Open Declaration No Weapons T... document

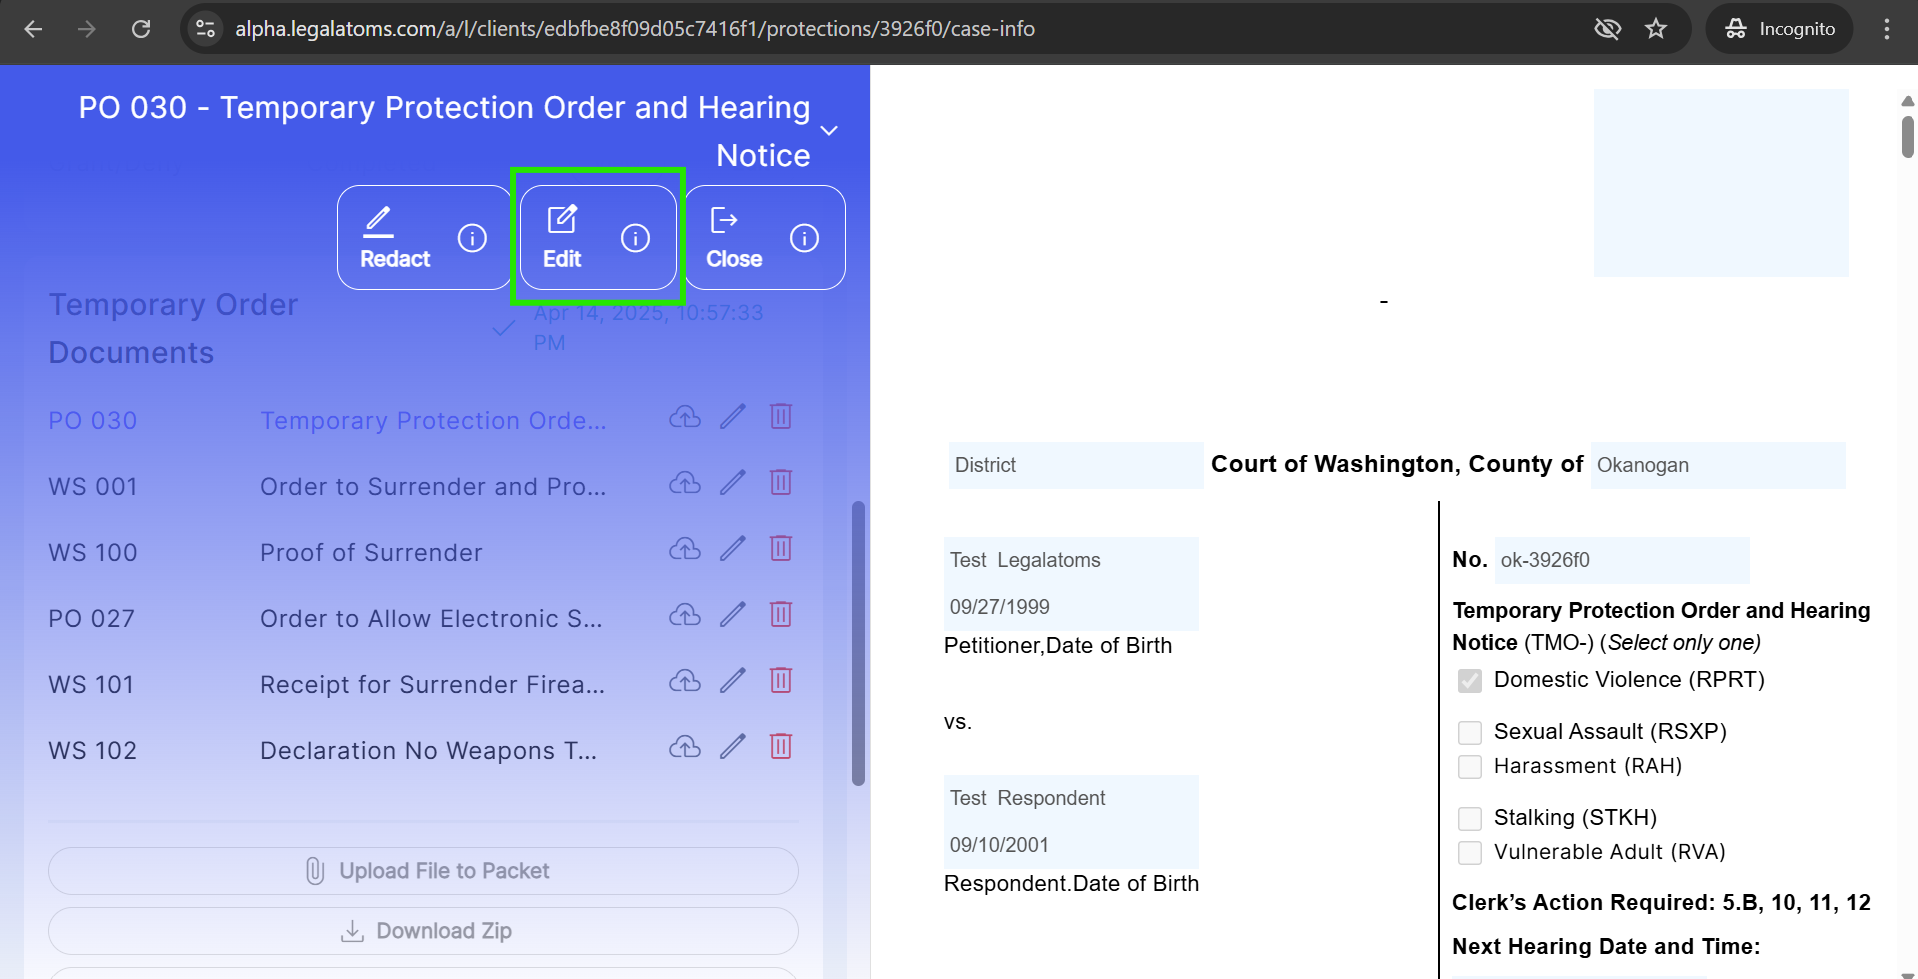pyautogui.click(x=428, y=751)
